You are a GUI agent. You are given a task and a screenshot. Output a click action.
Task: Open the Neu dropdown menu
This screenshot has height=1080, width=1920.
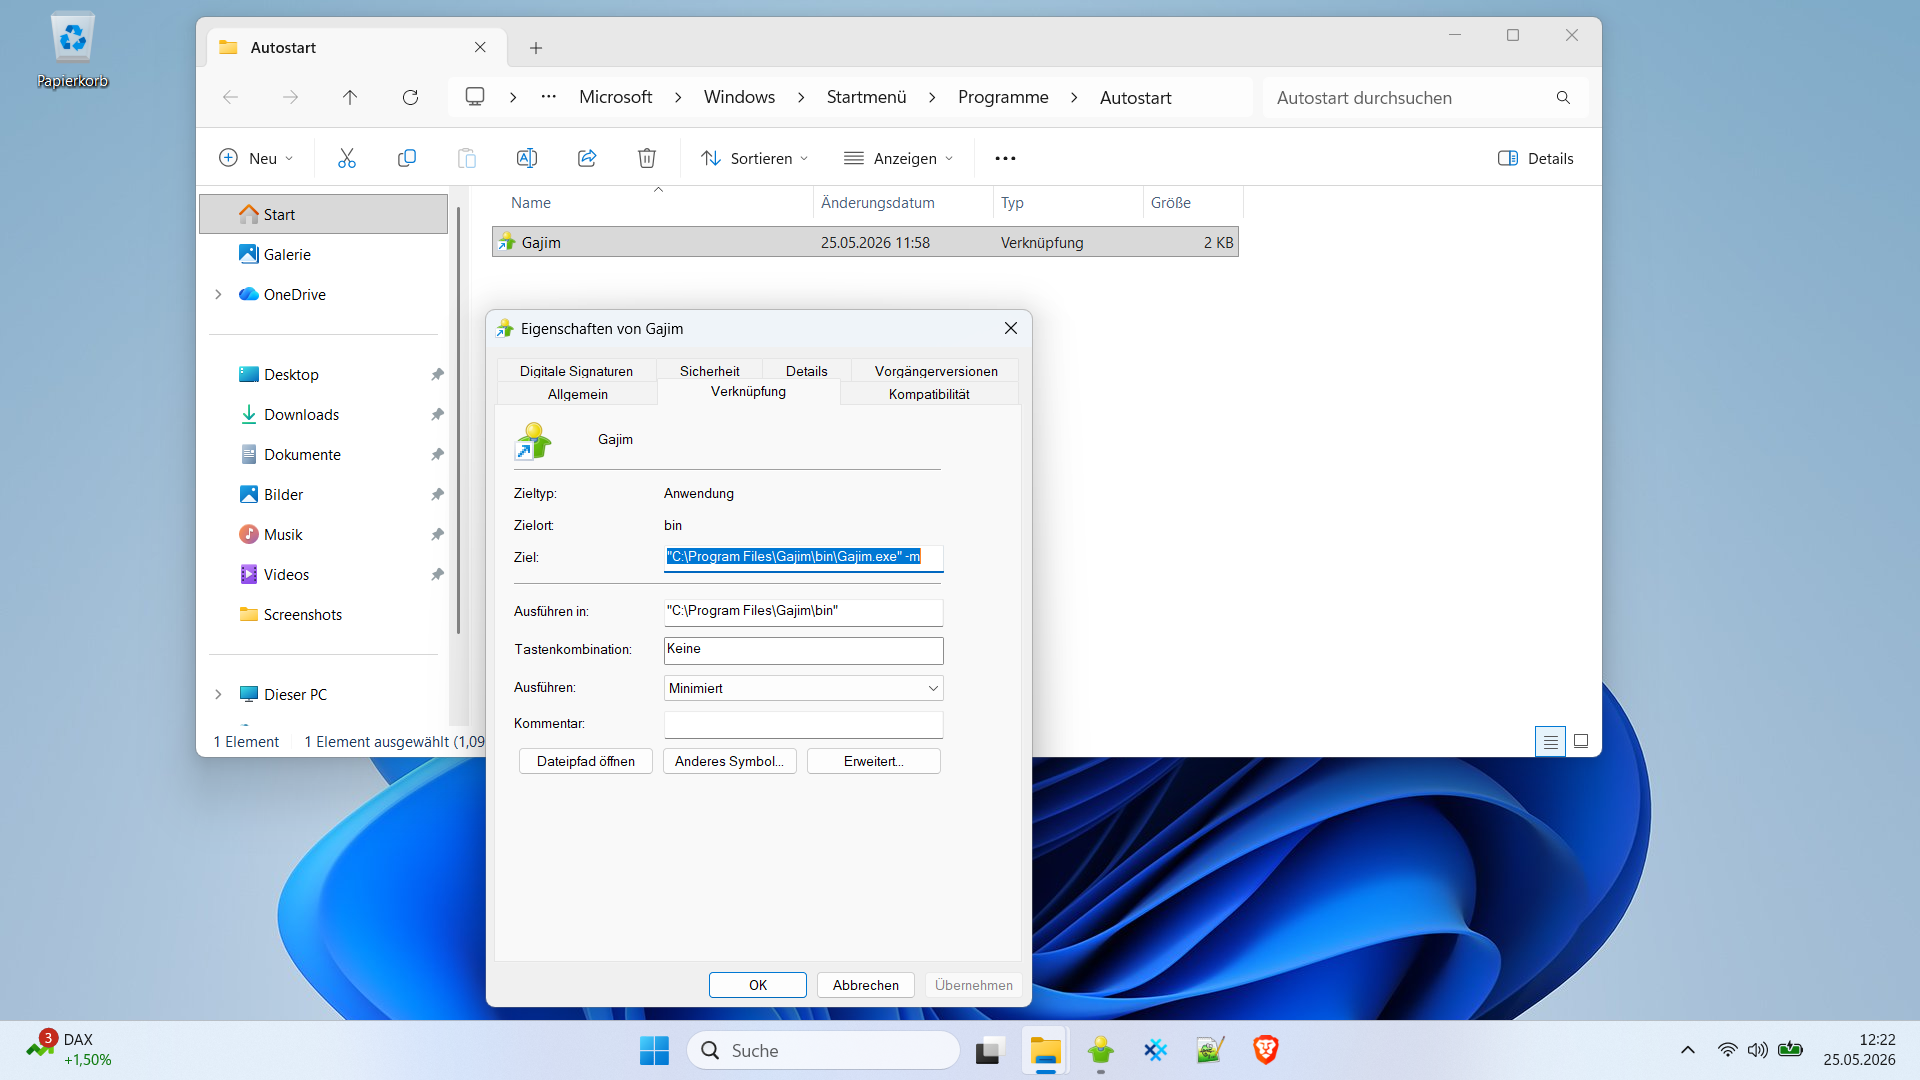click(x=256, y=158)
